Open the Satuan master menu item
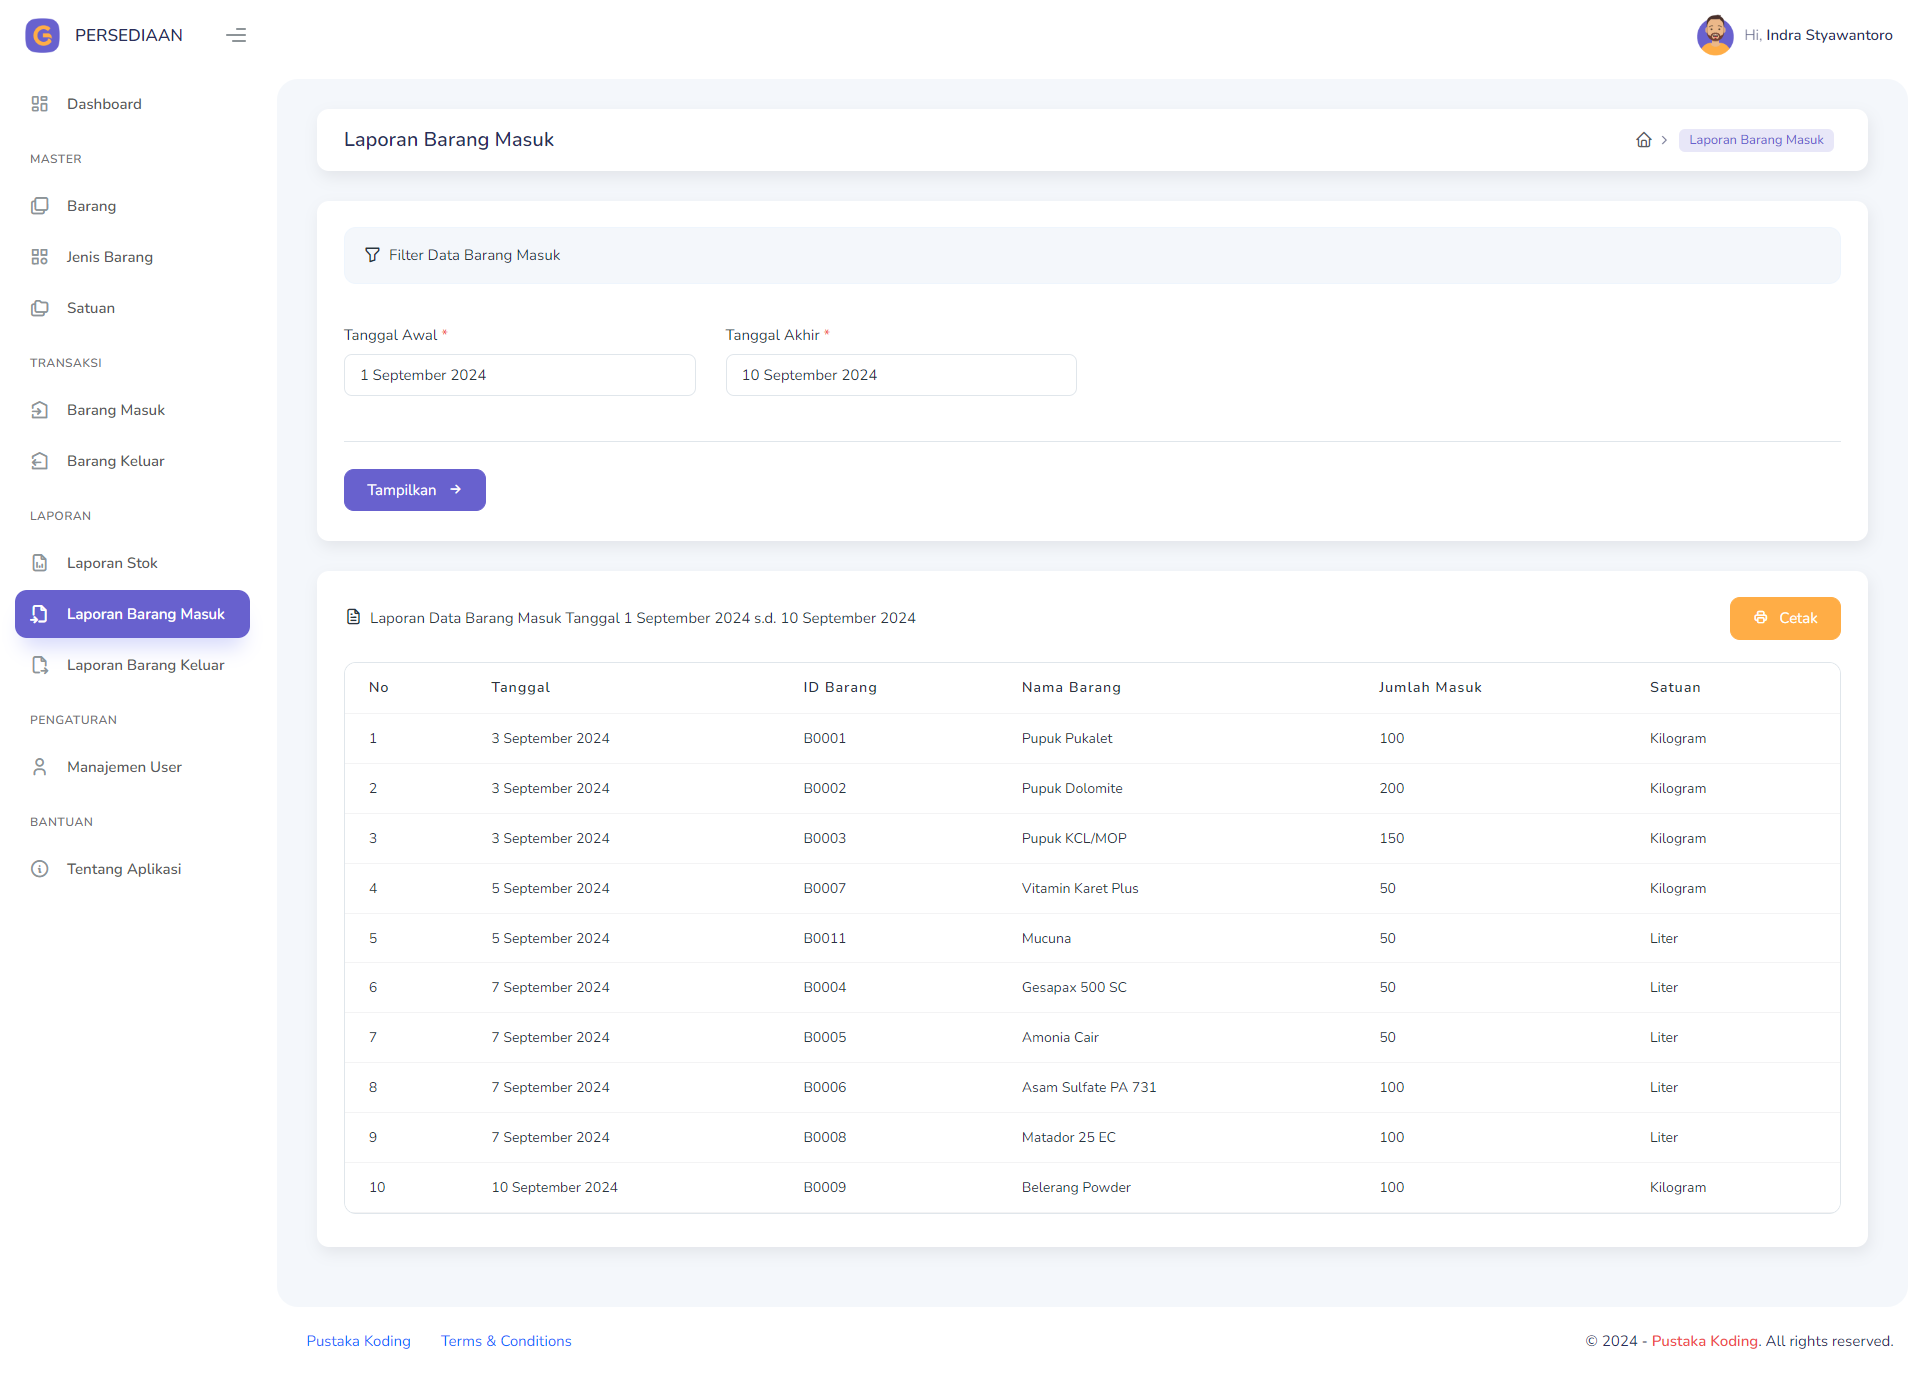Viewport: 1920px width, 1376px height. (x=90, y=308)
